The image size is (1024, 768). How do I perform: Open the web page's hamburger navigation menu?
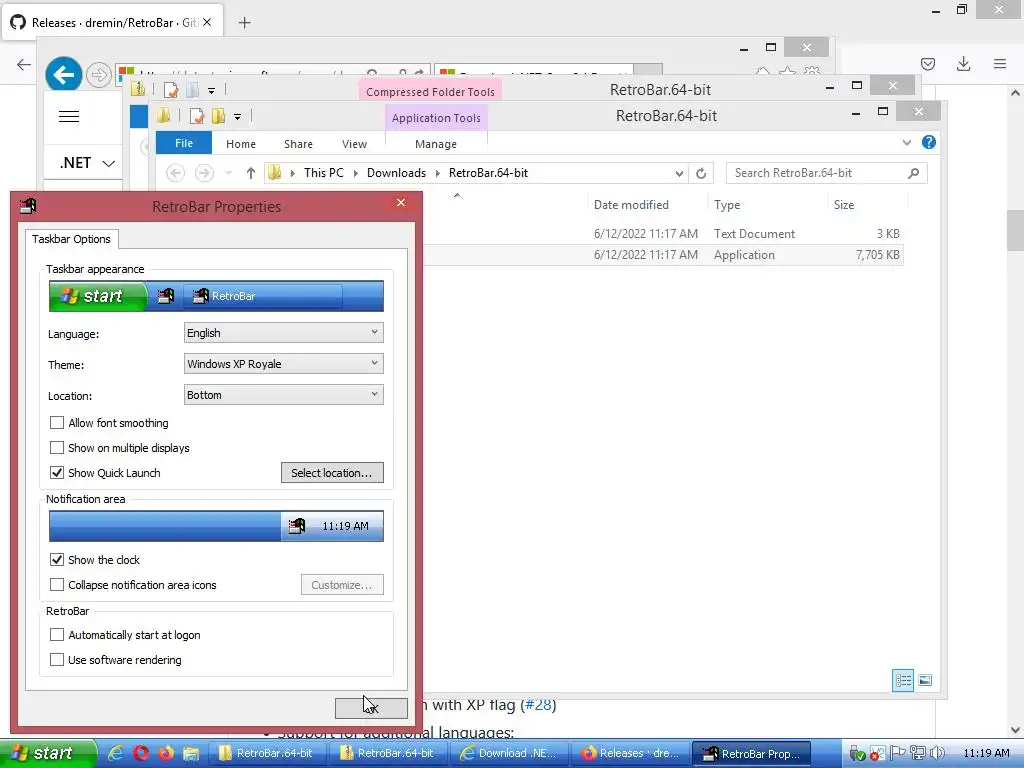[69, 117]
